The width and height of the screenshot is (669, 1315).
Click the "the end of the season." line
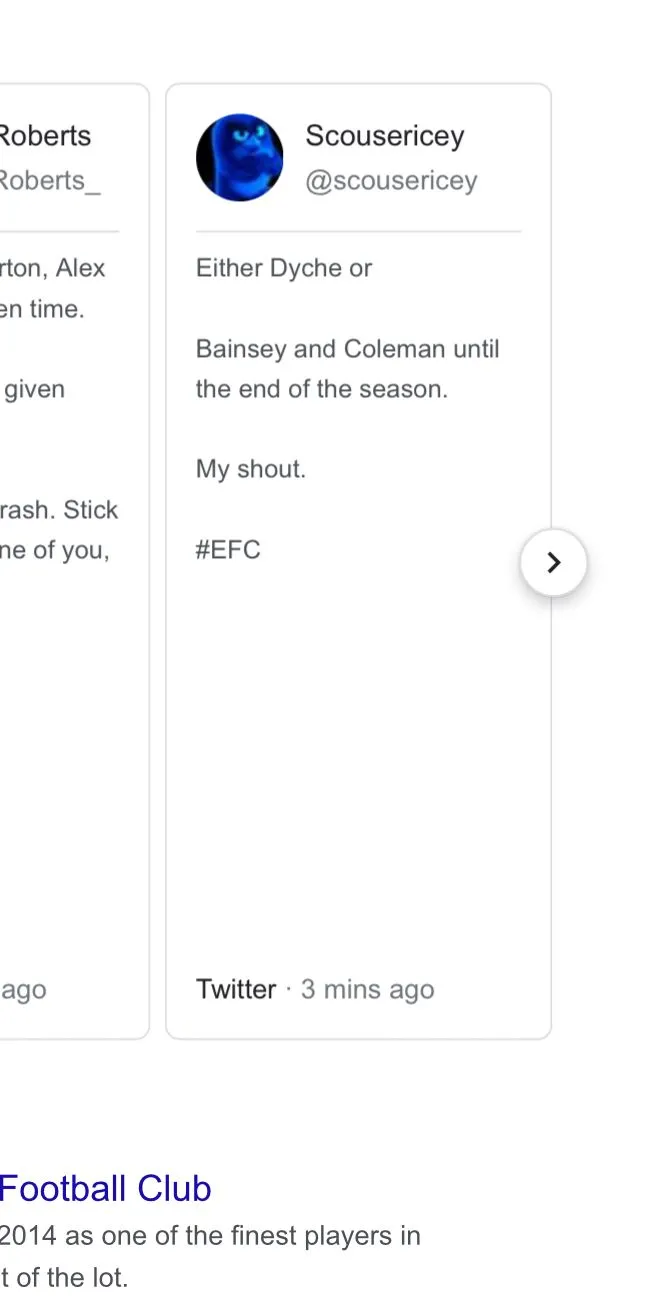point(321,389)
